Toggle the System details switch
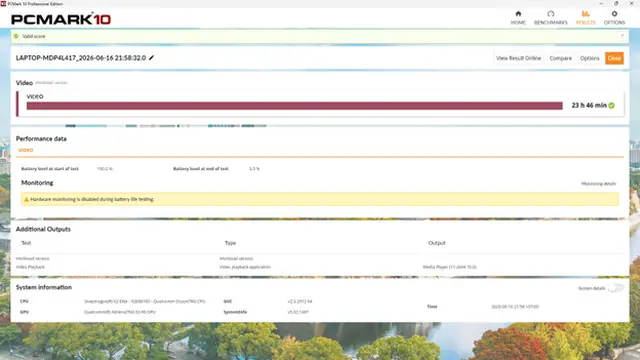 616,288
